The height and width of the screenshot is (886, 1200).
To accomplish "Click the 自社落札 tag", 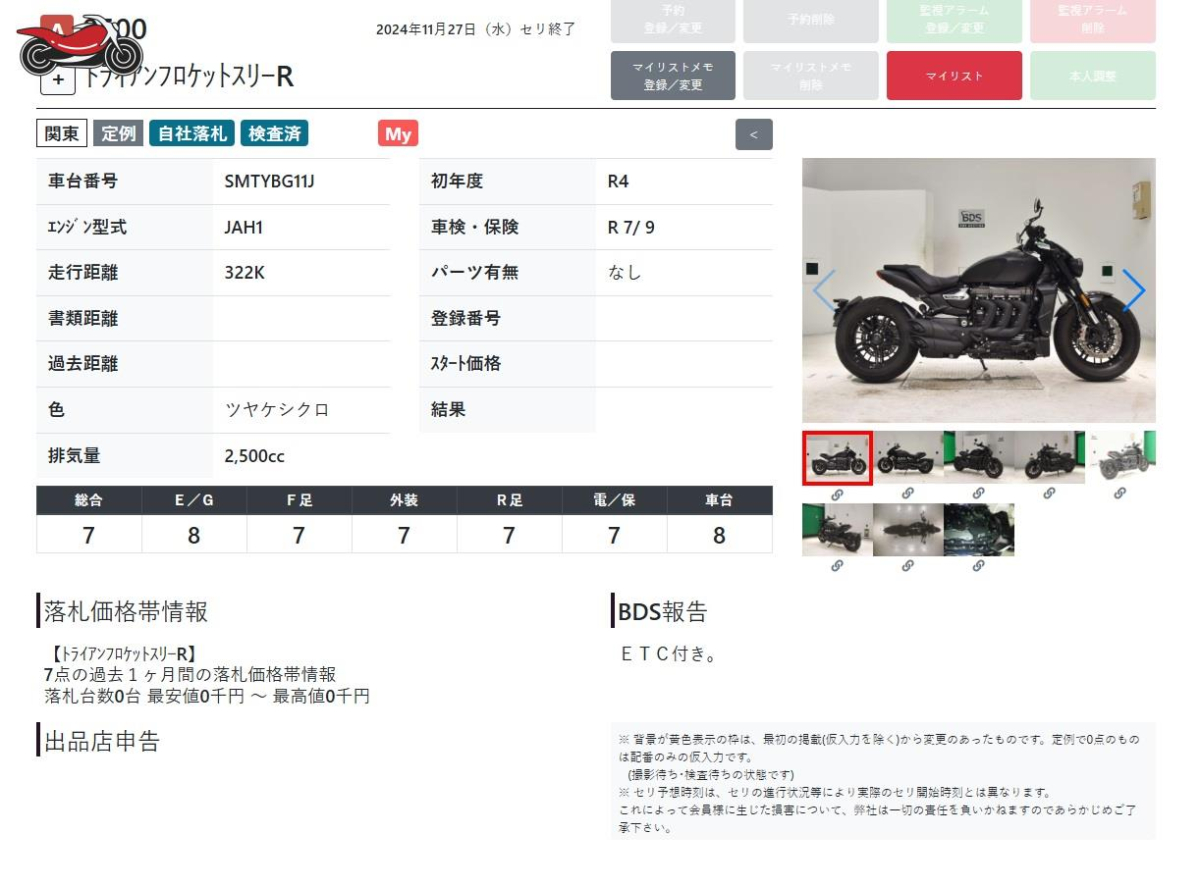I will (192, 134).
